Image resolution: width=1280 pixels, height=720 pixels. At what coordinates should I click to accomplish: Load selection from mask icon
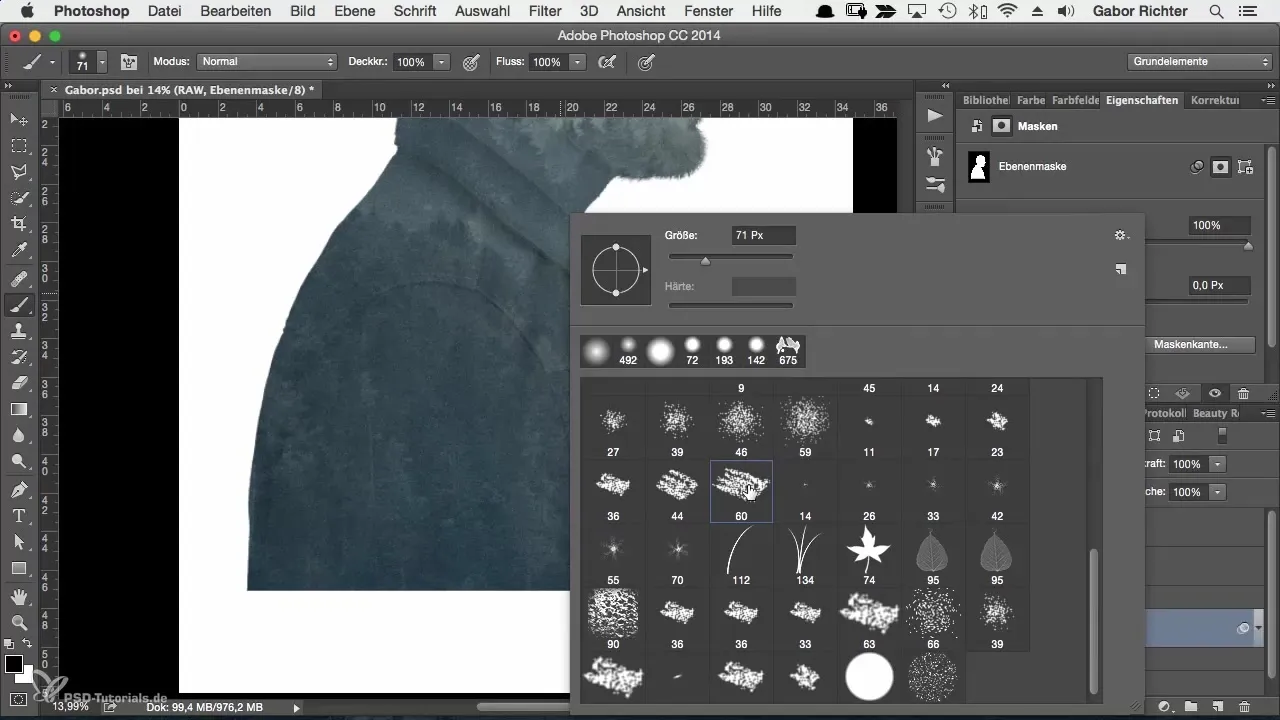coord(1154,394)
